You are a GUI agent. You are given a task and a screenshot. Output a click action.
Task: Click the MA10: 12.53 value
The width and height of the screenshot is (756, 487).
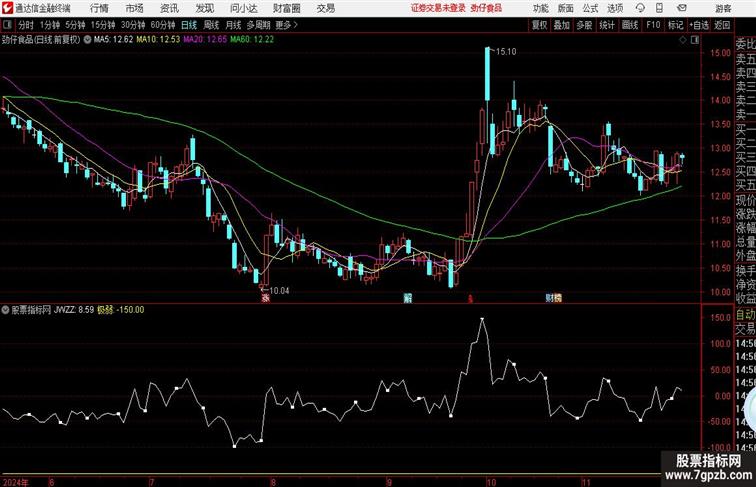click(x=158, y=40)
